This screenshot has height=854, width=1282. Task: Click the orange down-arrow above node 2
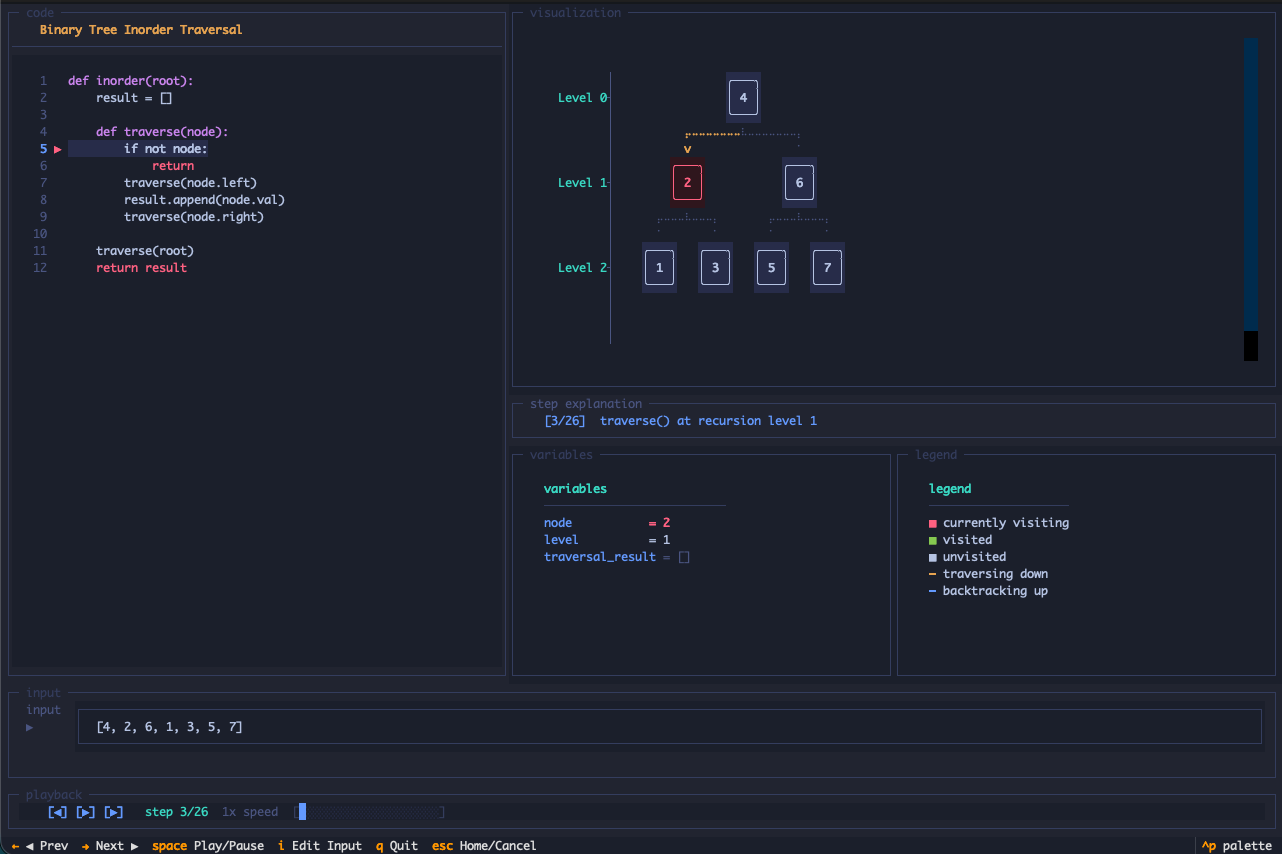687,149
